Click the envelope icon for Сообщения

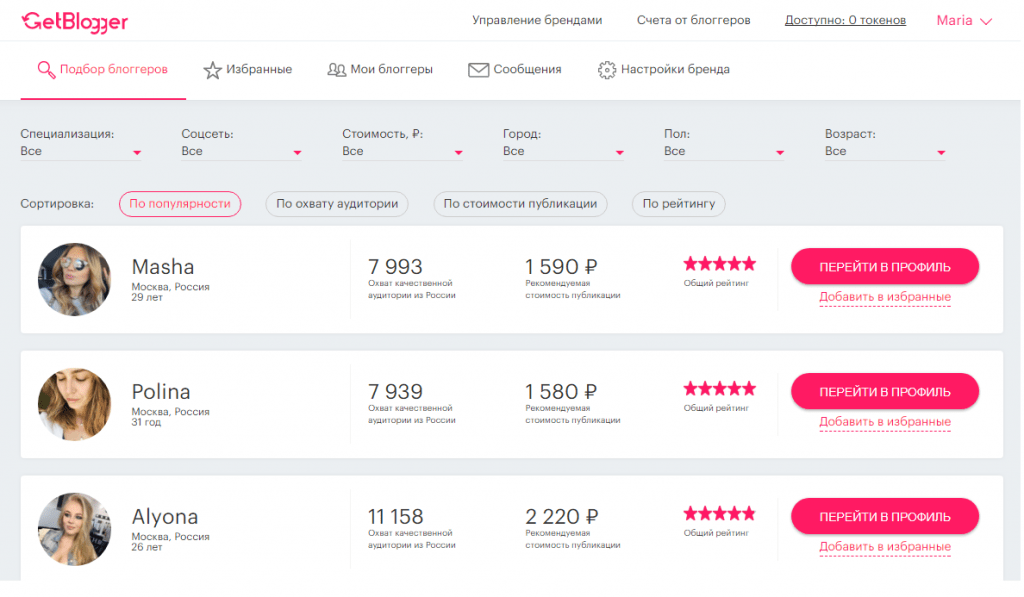point(478,70)
